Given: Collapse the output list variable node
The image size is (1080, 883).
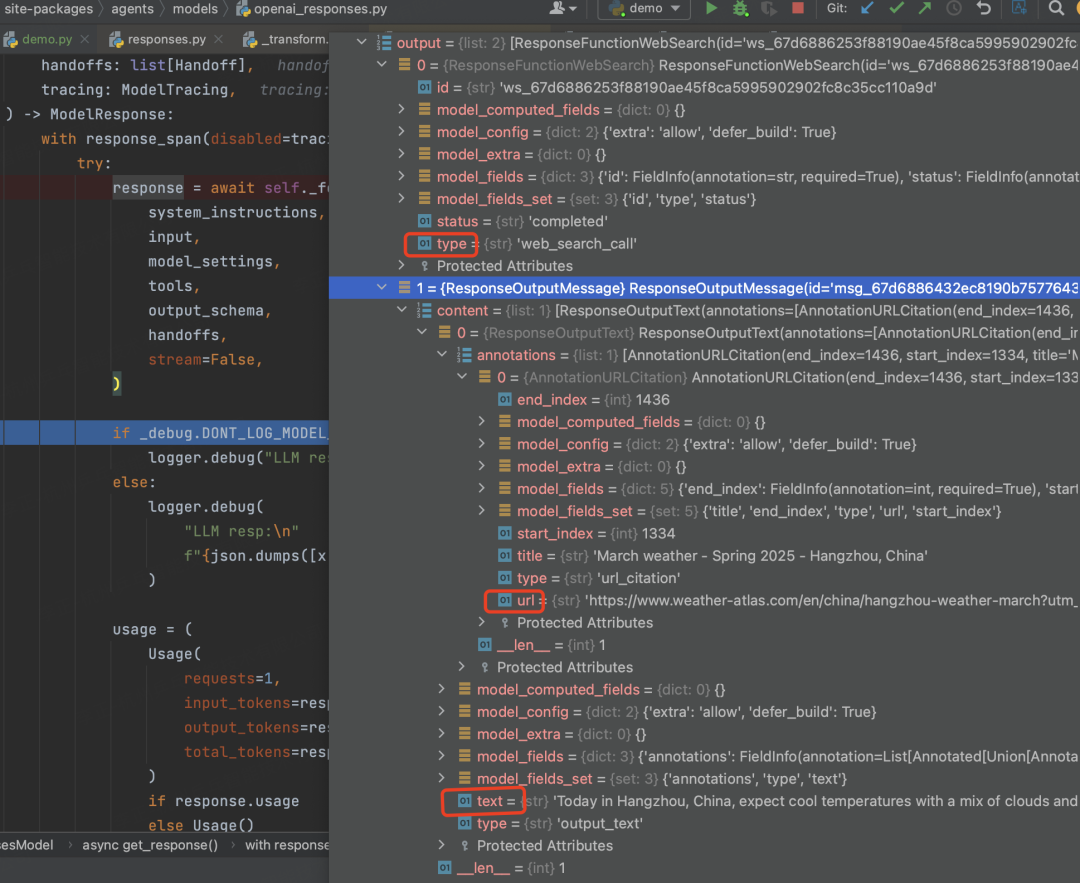Looking at the screenshot, I should point(361,43).
